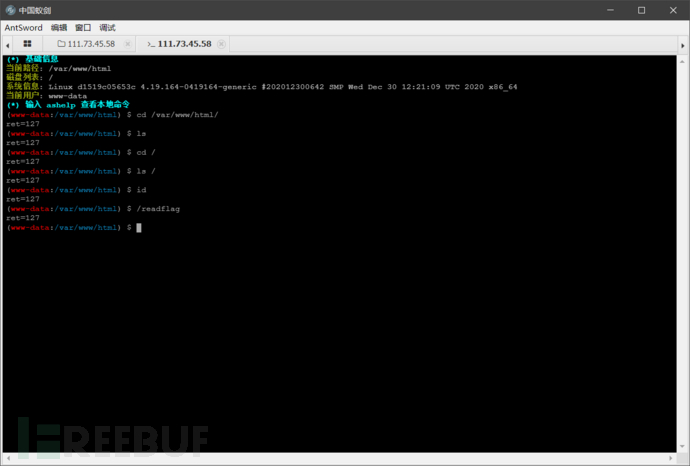
Task: Open the home grid tab icon
Action: coord(27,44)
